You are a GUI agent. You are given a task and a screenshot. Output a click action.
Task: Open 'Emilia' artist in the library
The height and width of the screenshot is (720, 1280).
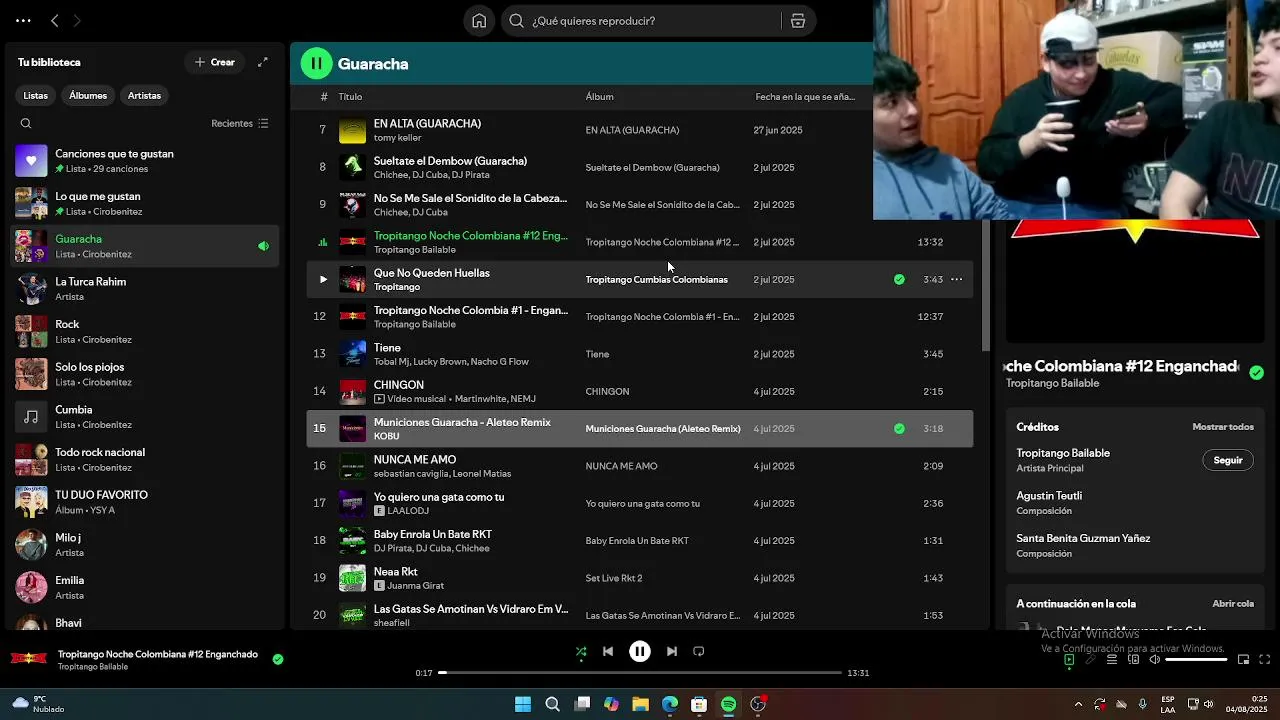145,588
